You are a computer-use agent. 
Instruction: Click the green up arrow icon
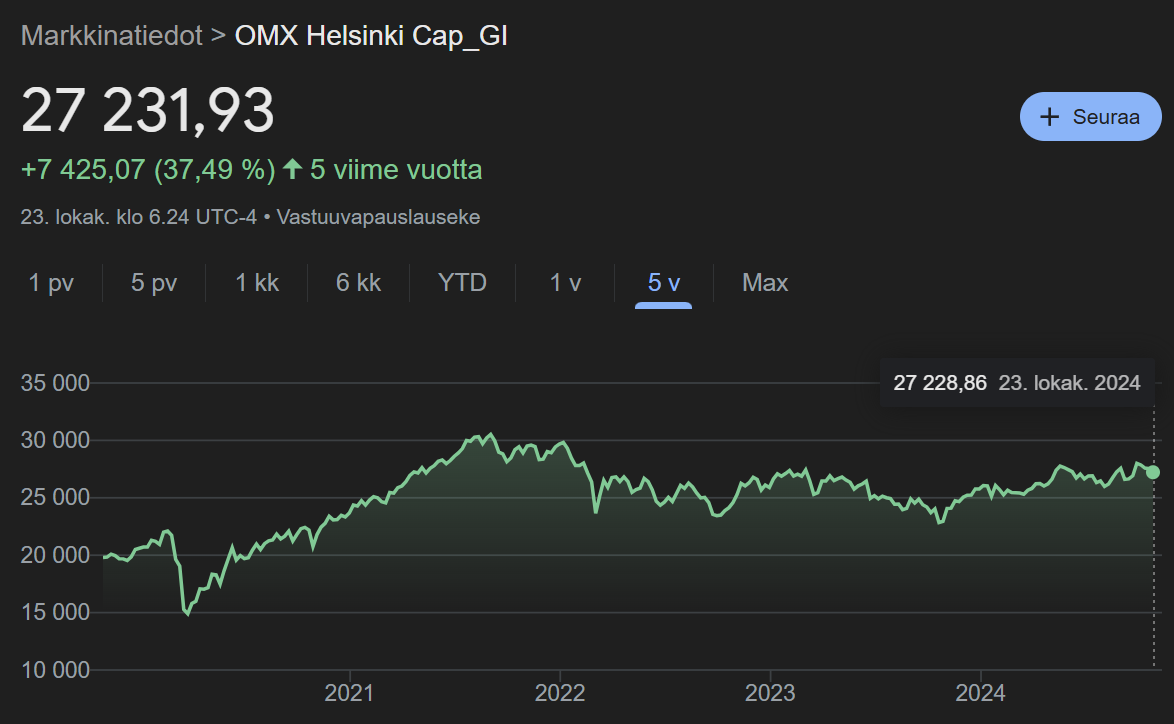293,169
